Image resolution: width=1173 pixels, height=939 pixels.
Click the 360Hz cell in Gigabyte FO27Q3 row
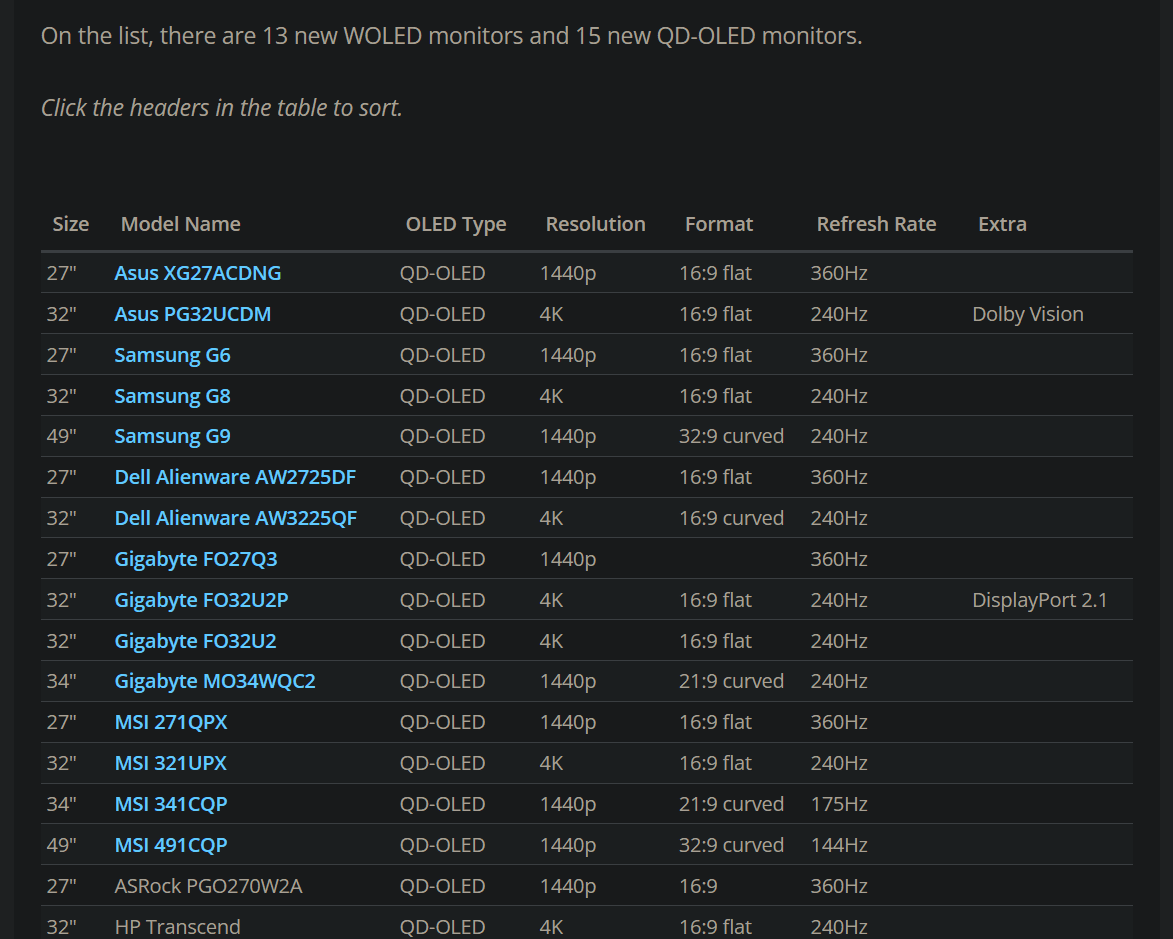[839, 560]
